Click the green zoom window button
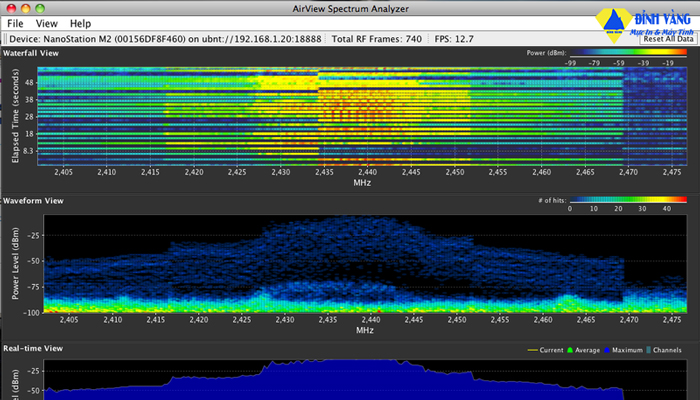The image size is (700, 400). tap(40, 8)
